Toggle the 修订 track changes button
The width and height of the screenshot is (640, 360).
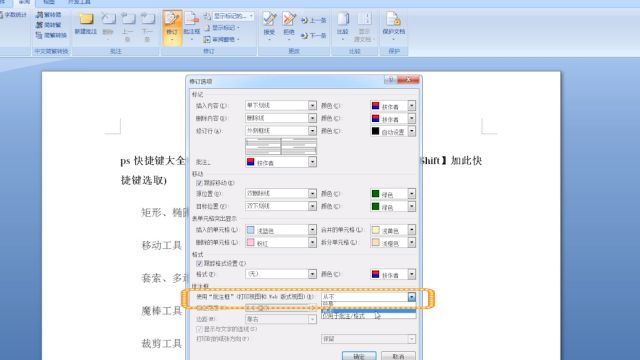[172, 27]
